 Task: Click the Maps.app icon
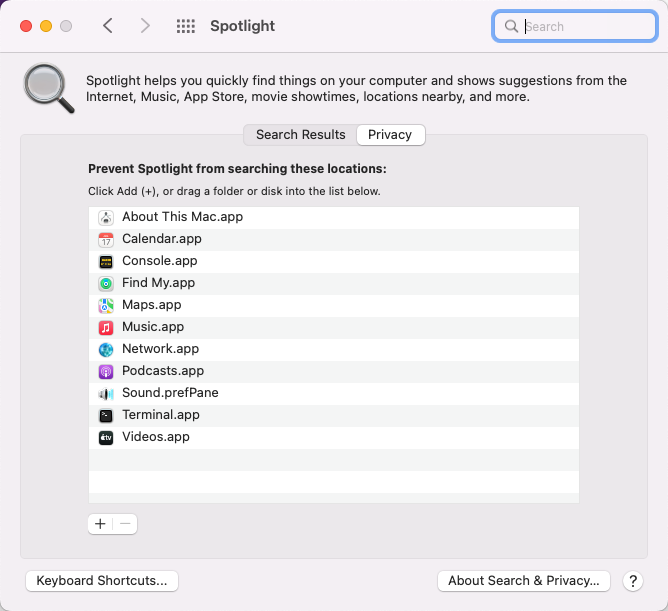(106, 306)
